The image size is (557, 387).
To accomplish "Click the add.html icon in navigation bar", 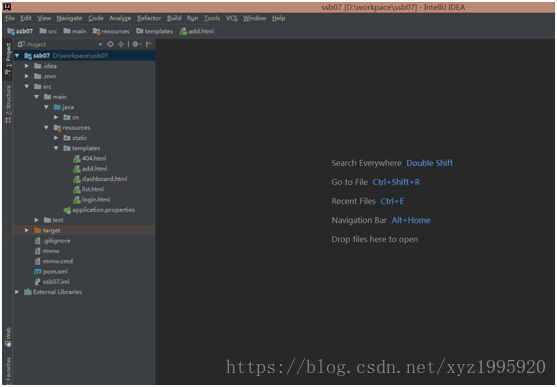I will tap(183, 31).
